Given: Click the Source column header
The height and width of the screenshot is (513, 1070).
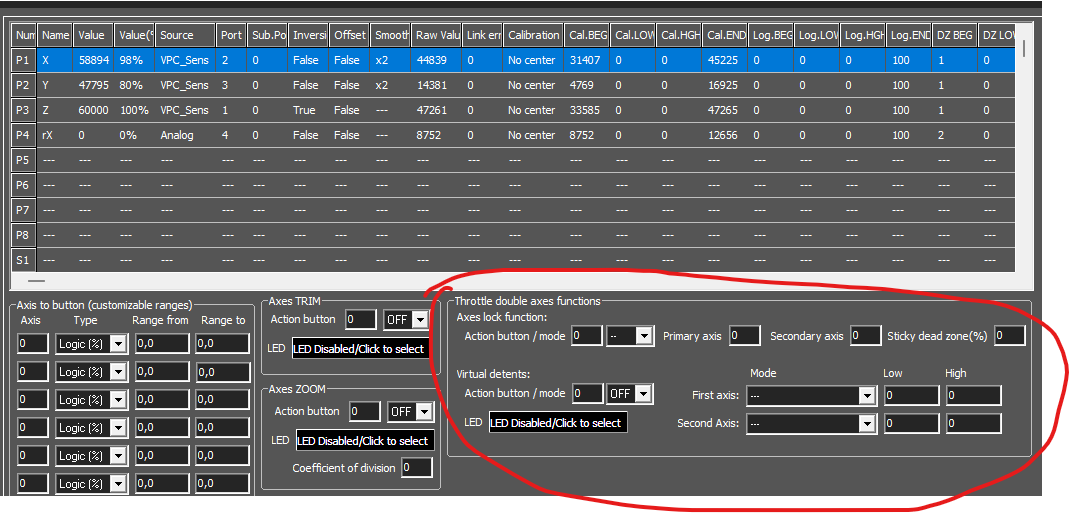Looking at the screenshot, I should pyautogui.click(x=186, y=35).
